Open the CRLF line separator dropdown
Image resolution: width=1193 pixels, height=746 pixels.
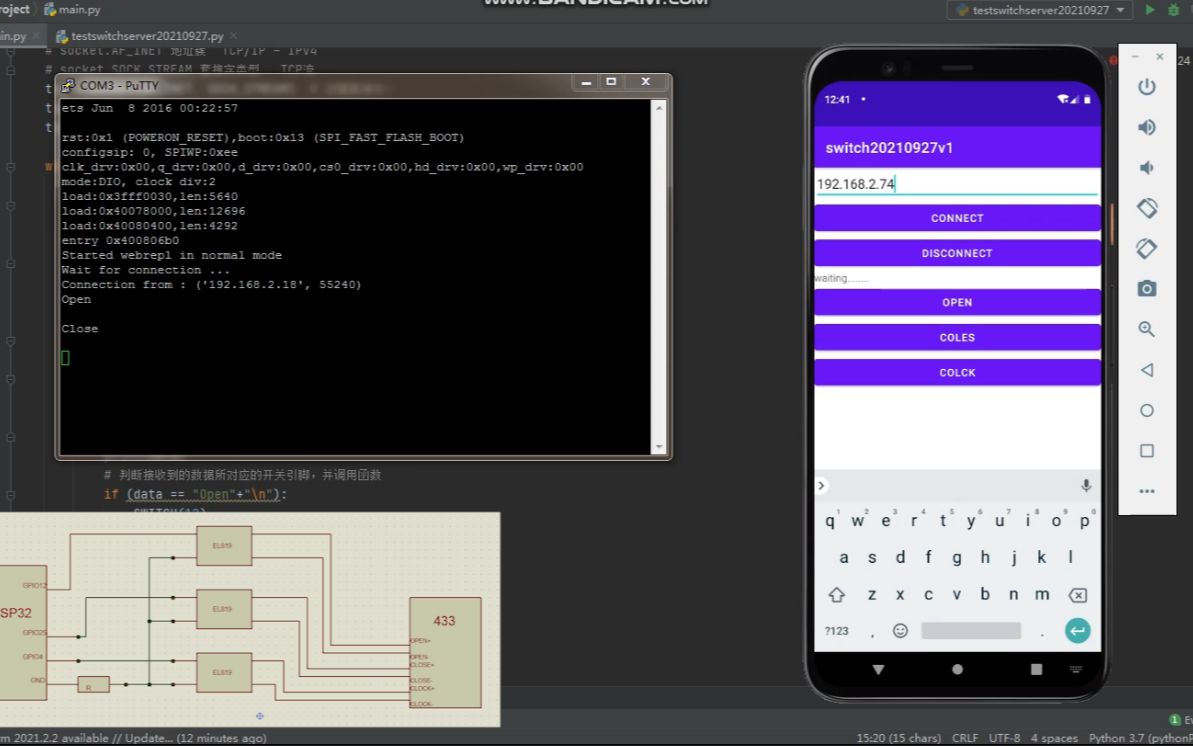[966, 737]
